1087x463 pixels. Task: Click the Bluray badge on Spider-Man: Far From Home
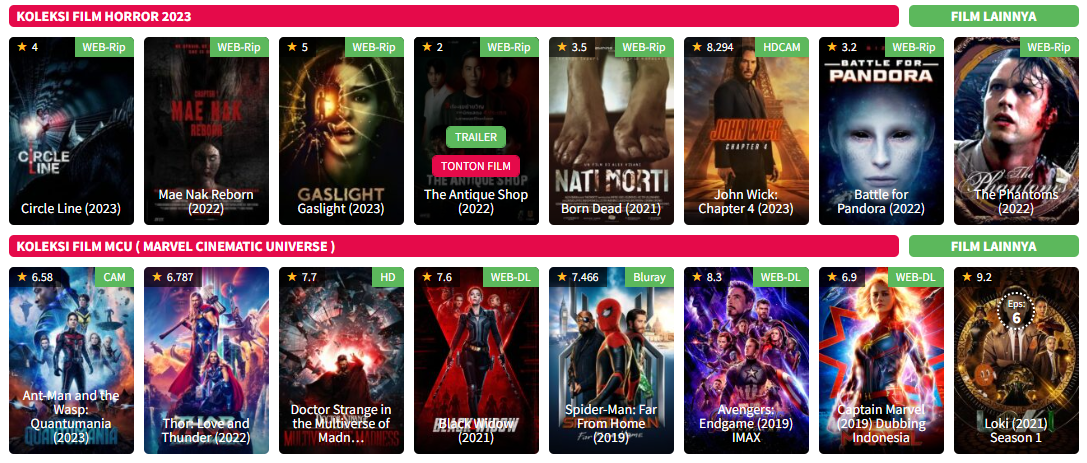tap(649, 277)
